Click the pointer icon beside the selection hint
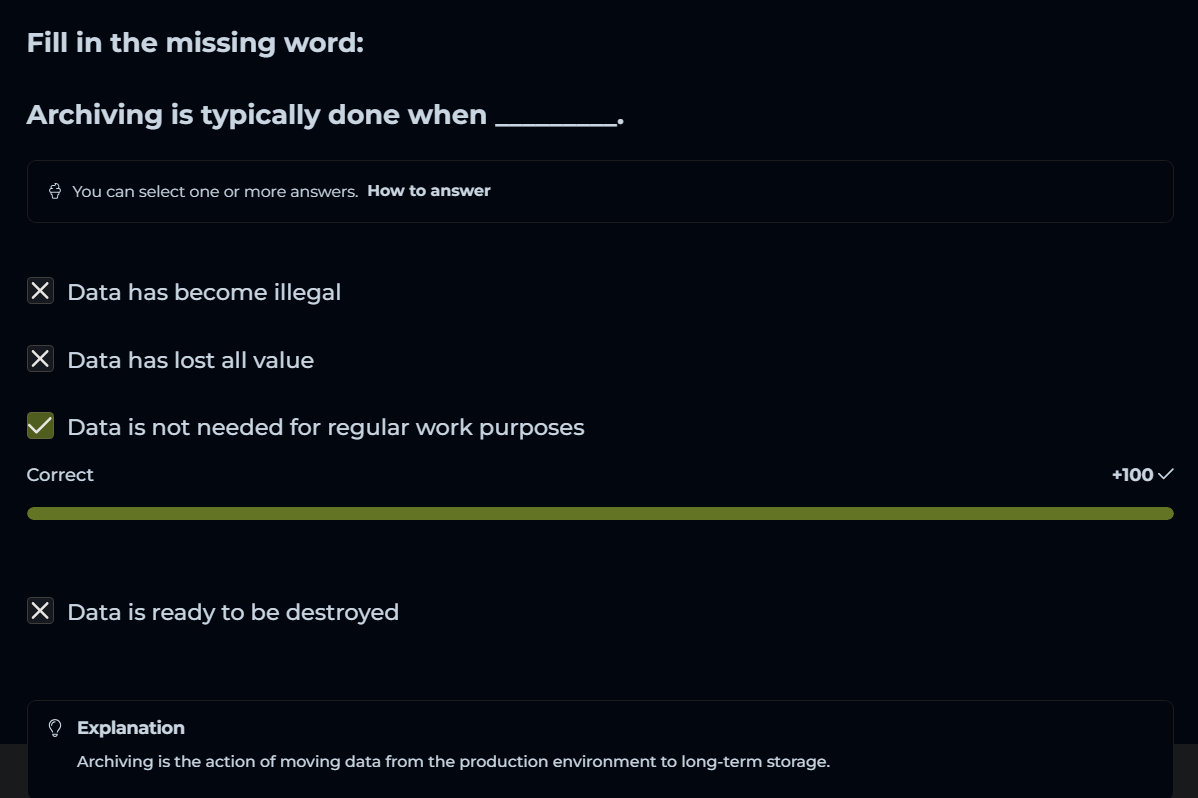 pos(55,191)
